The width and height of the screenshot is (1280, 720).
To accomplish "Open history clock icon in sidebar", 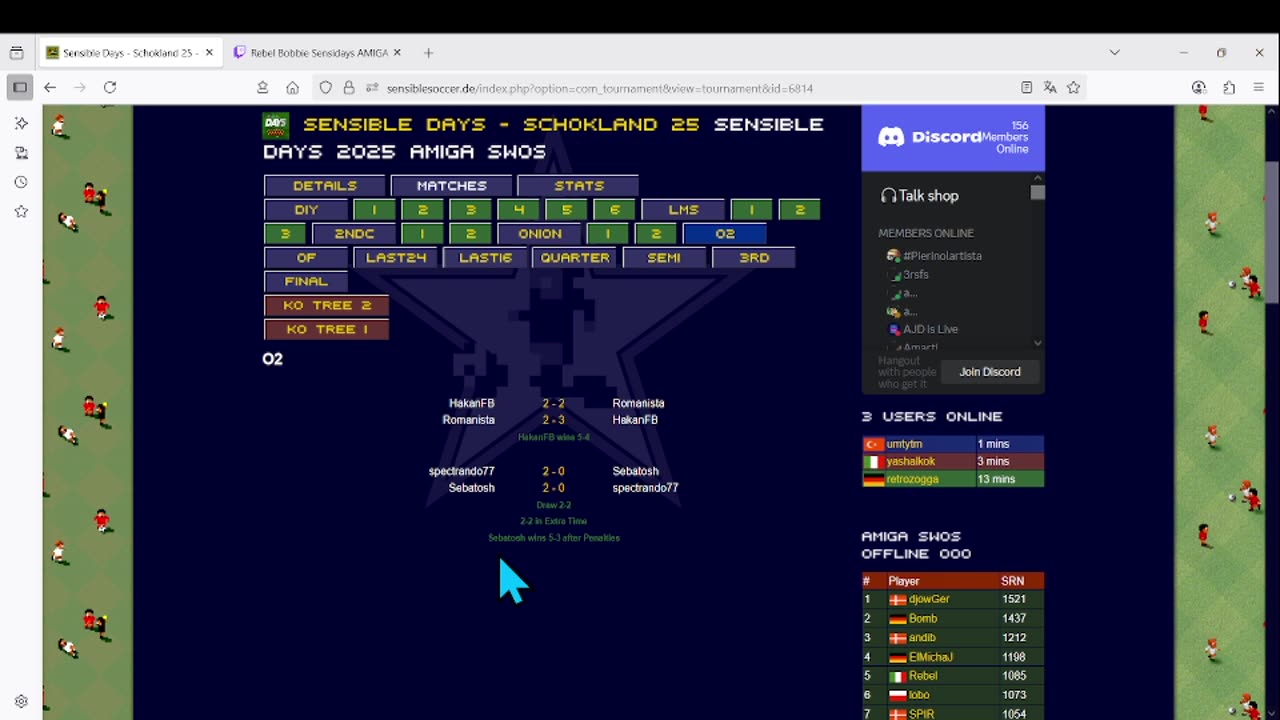I will click(21, 182).
